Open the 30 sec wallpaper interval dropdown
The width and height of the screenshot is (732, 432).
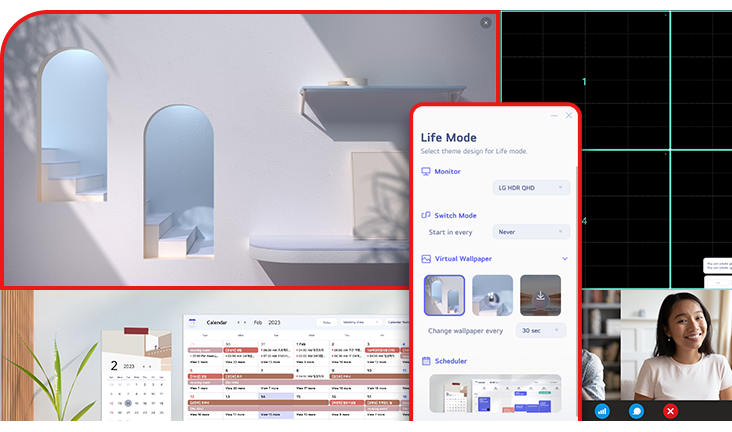541,330
